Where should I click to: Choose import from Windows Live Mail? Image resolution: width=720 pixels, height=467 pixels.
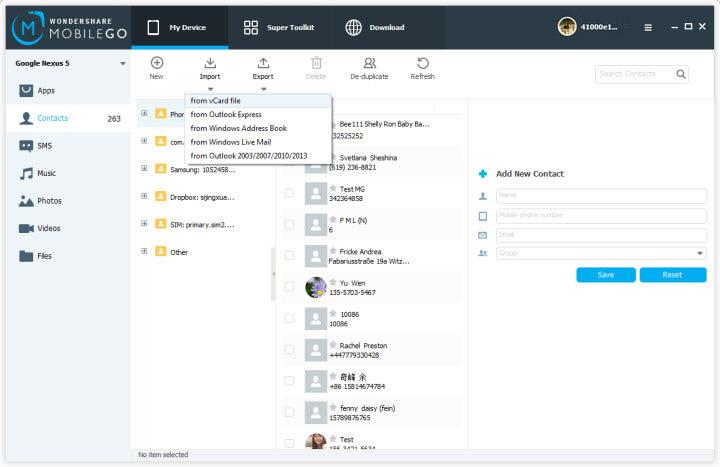click(x=258, y=142)
